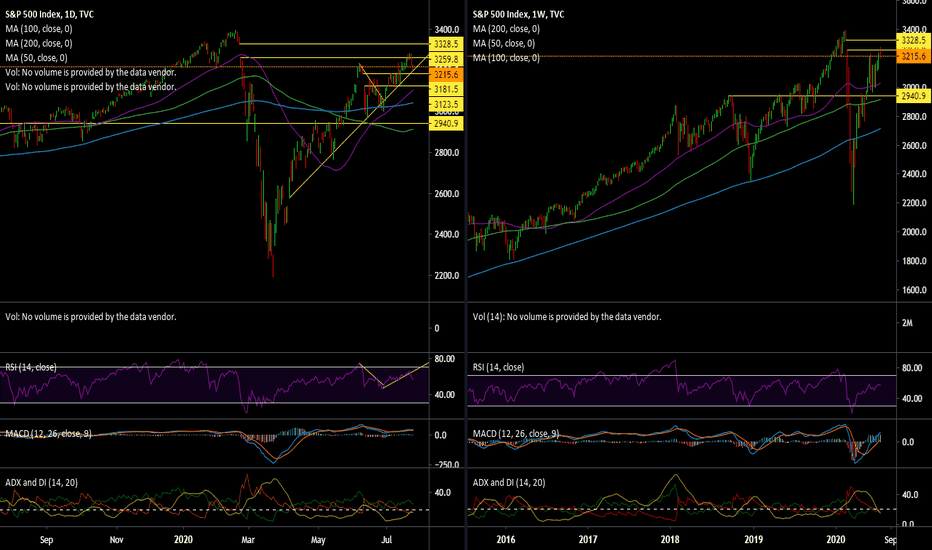Click -250.0 on the daily MACD scale

tap(445, 465)
